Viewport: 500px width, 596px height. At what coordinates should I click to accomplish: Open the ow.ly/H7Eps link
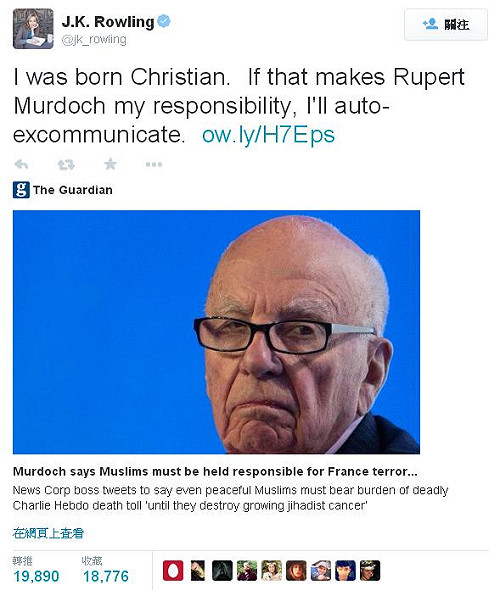point(268,134)
